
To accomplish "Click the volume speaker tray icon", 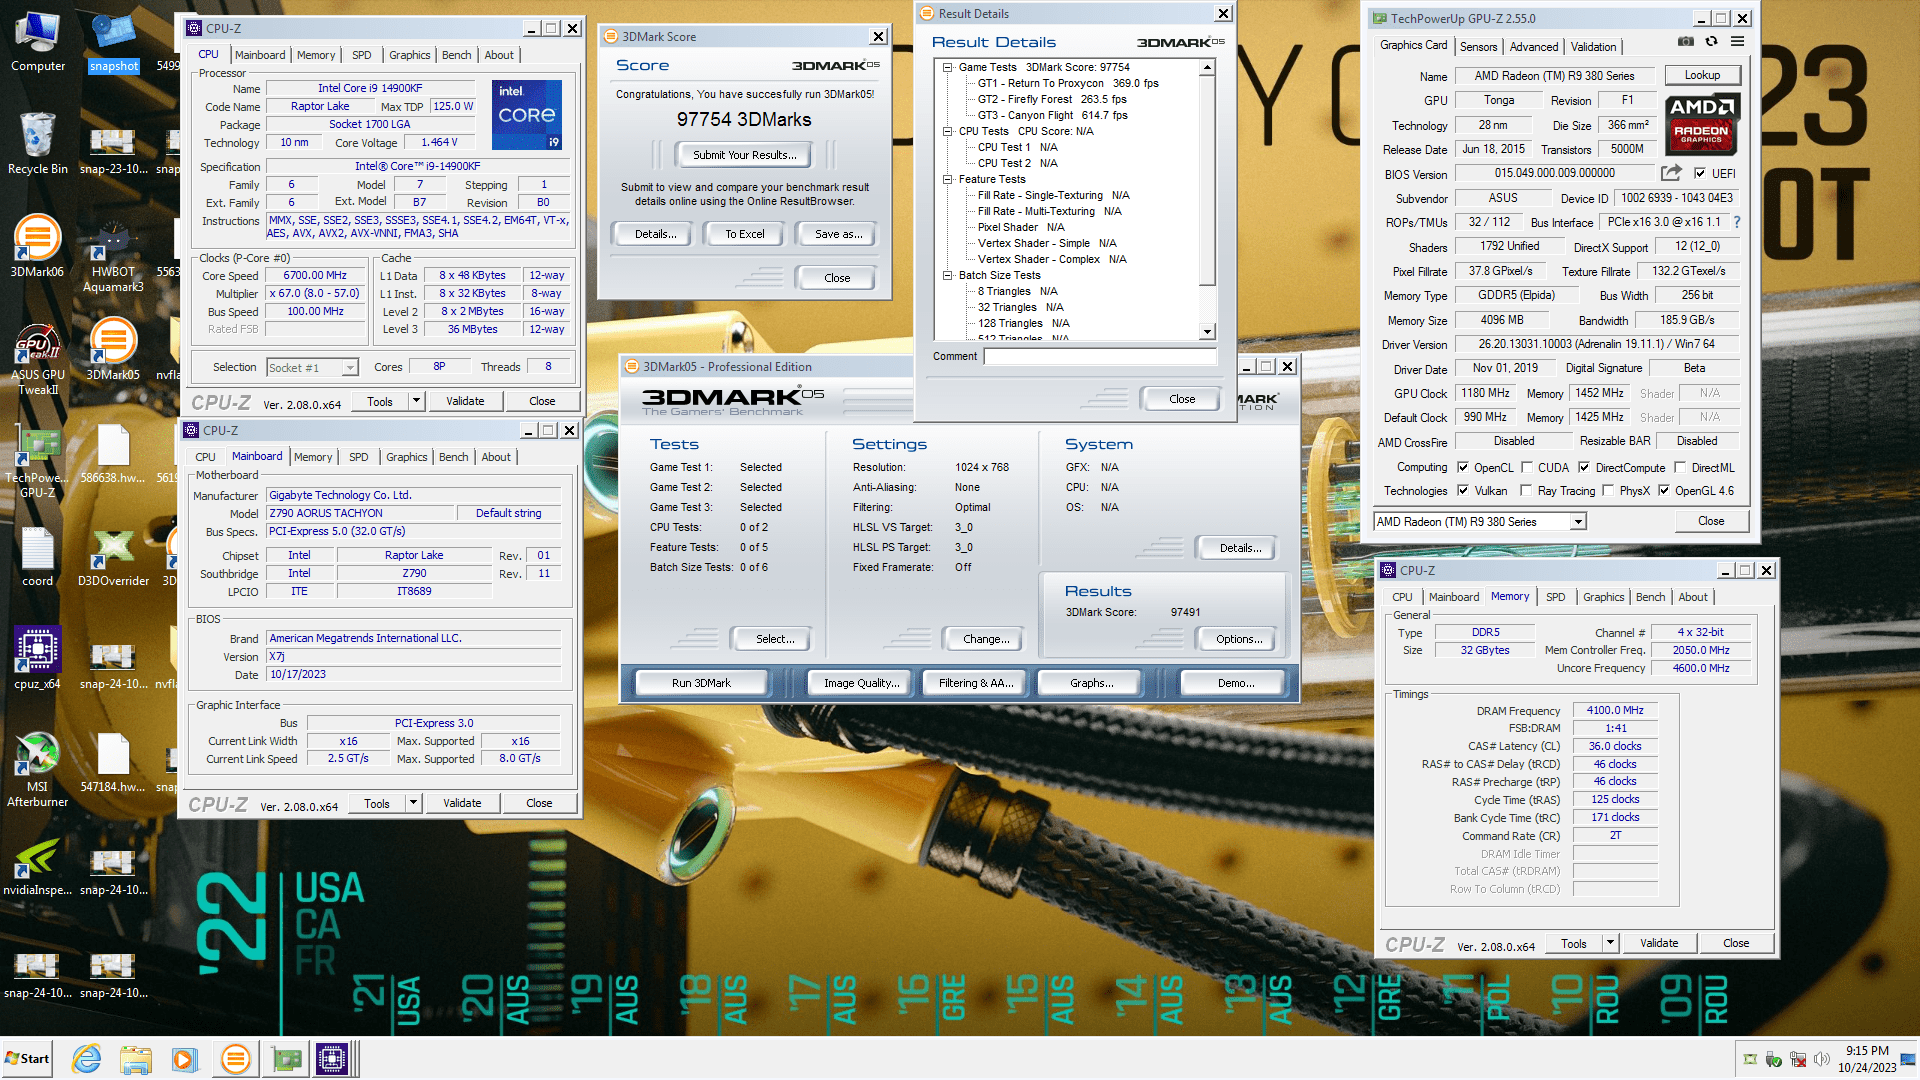I will tap(1821, 1059).
